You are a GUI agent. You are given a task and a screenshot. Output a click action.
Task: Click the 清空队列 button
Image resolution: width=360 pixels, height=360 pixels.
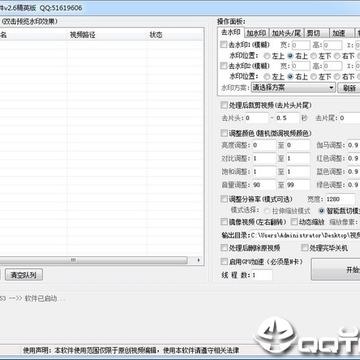click(23, 275)
